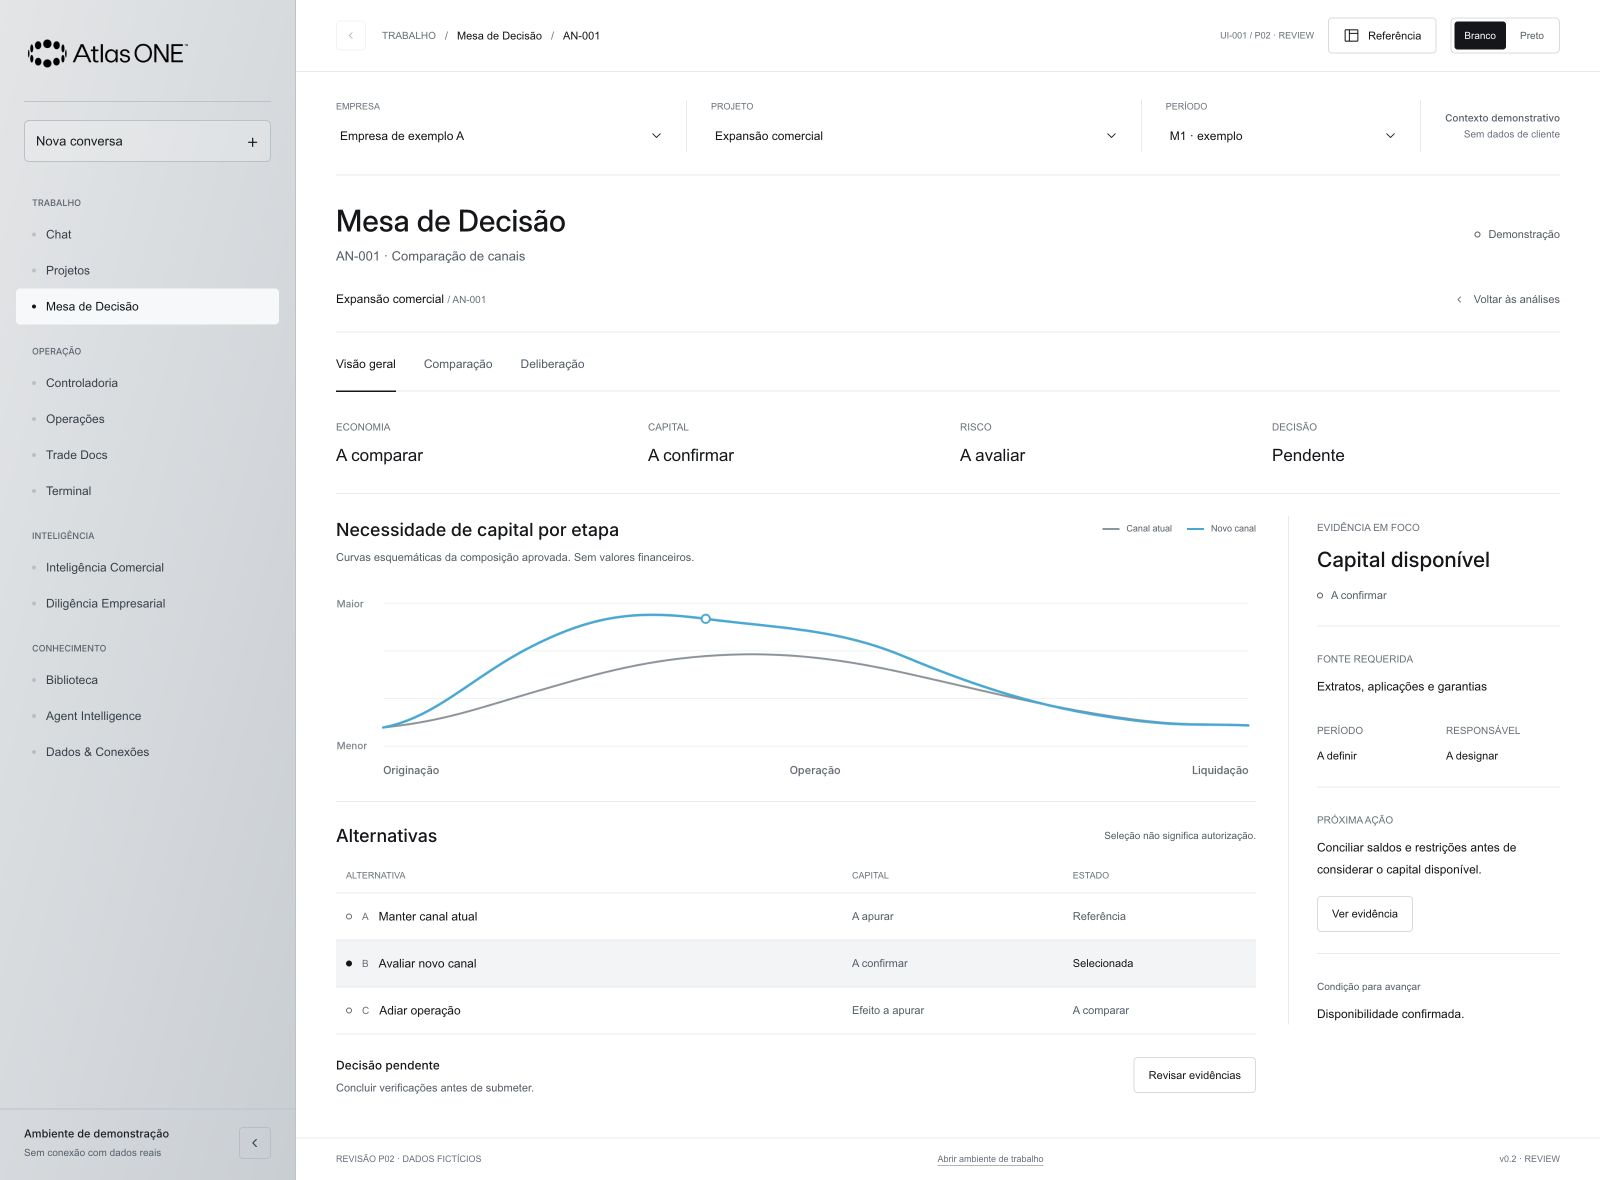
Task: Select alternative C Adiar operação
Action: [x=796, y=1010]
